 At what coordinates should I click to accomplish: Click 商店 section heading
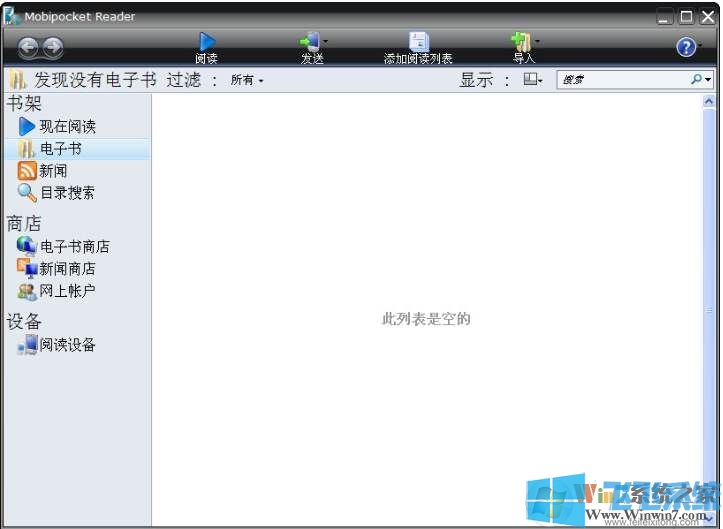coord(24,224)
